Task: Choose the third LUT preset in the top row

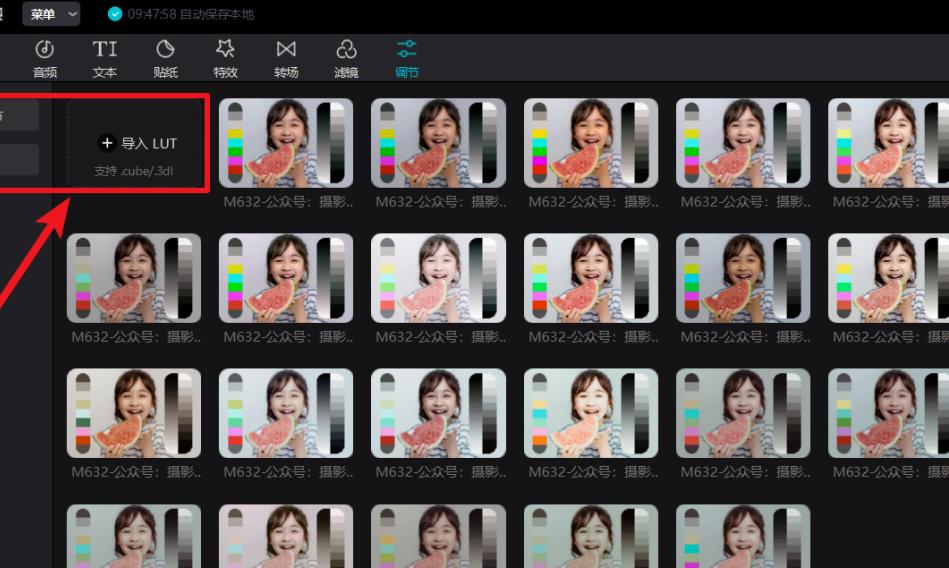Action: [x=591, y=143]
